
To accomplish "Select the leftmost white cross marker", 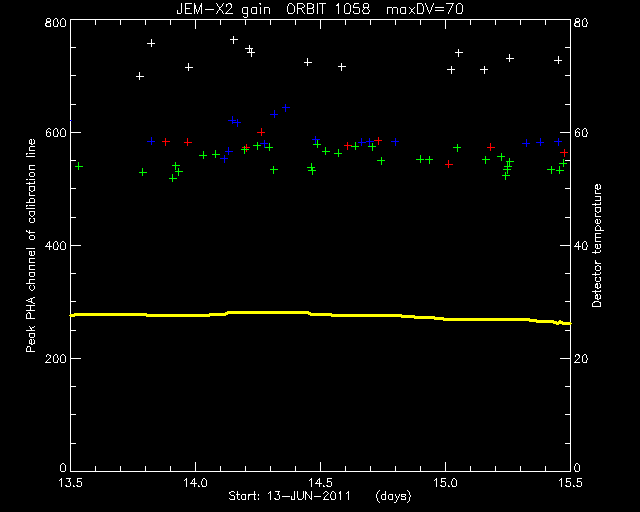I will coord(140,76).
